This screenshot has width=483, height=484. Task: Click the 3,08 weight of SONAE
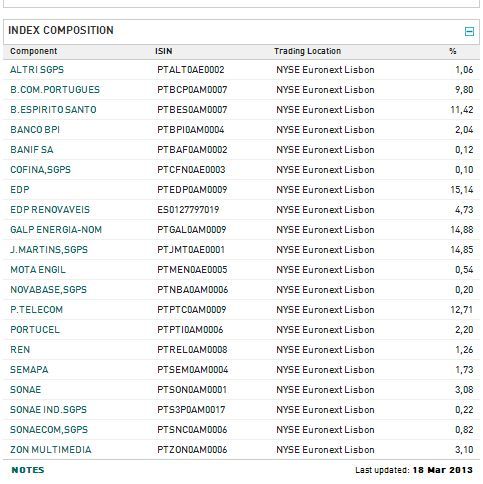click(x=464, y=390)
